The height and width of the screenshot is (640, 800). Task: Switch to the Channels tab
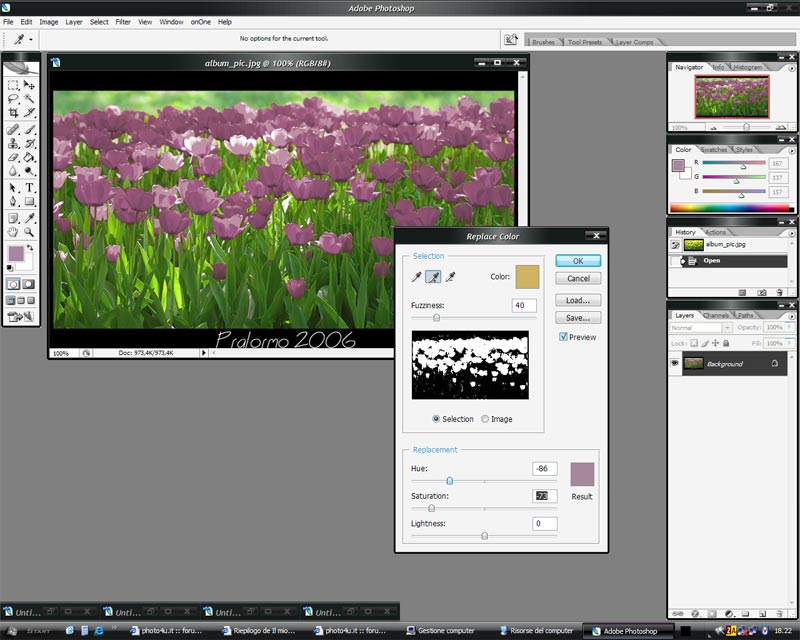pyautogui.click(x=716, y=315)
